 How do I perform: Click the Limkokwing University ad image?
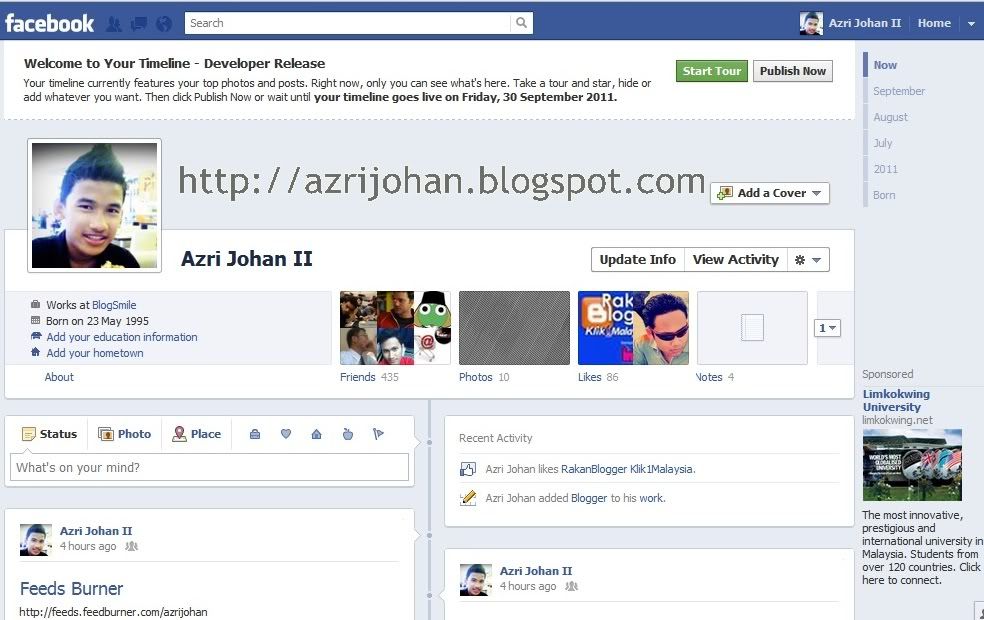click(912, 464)
